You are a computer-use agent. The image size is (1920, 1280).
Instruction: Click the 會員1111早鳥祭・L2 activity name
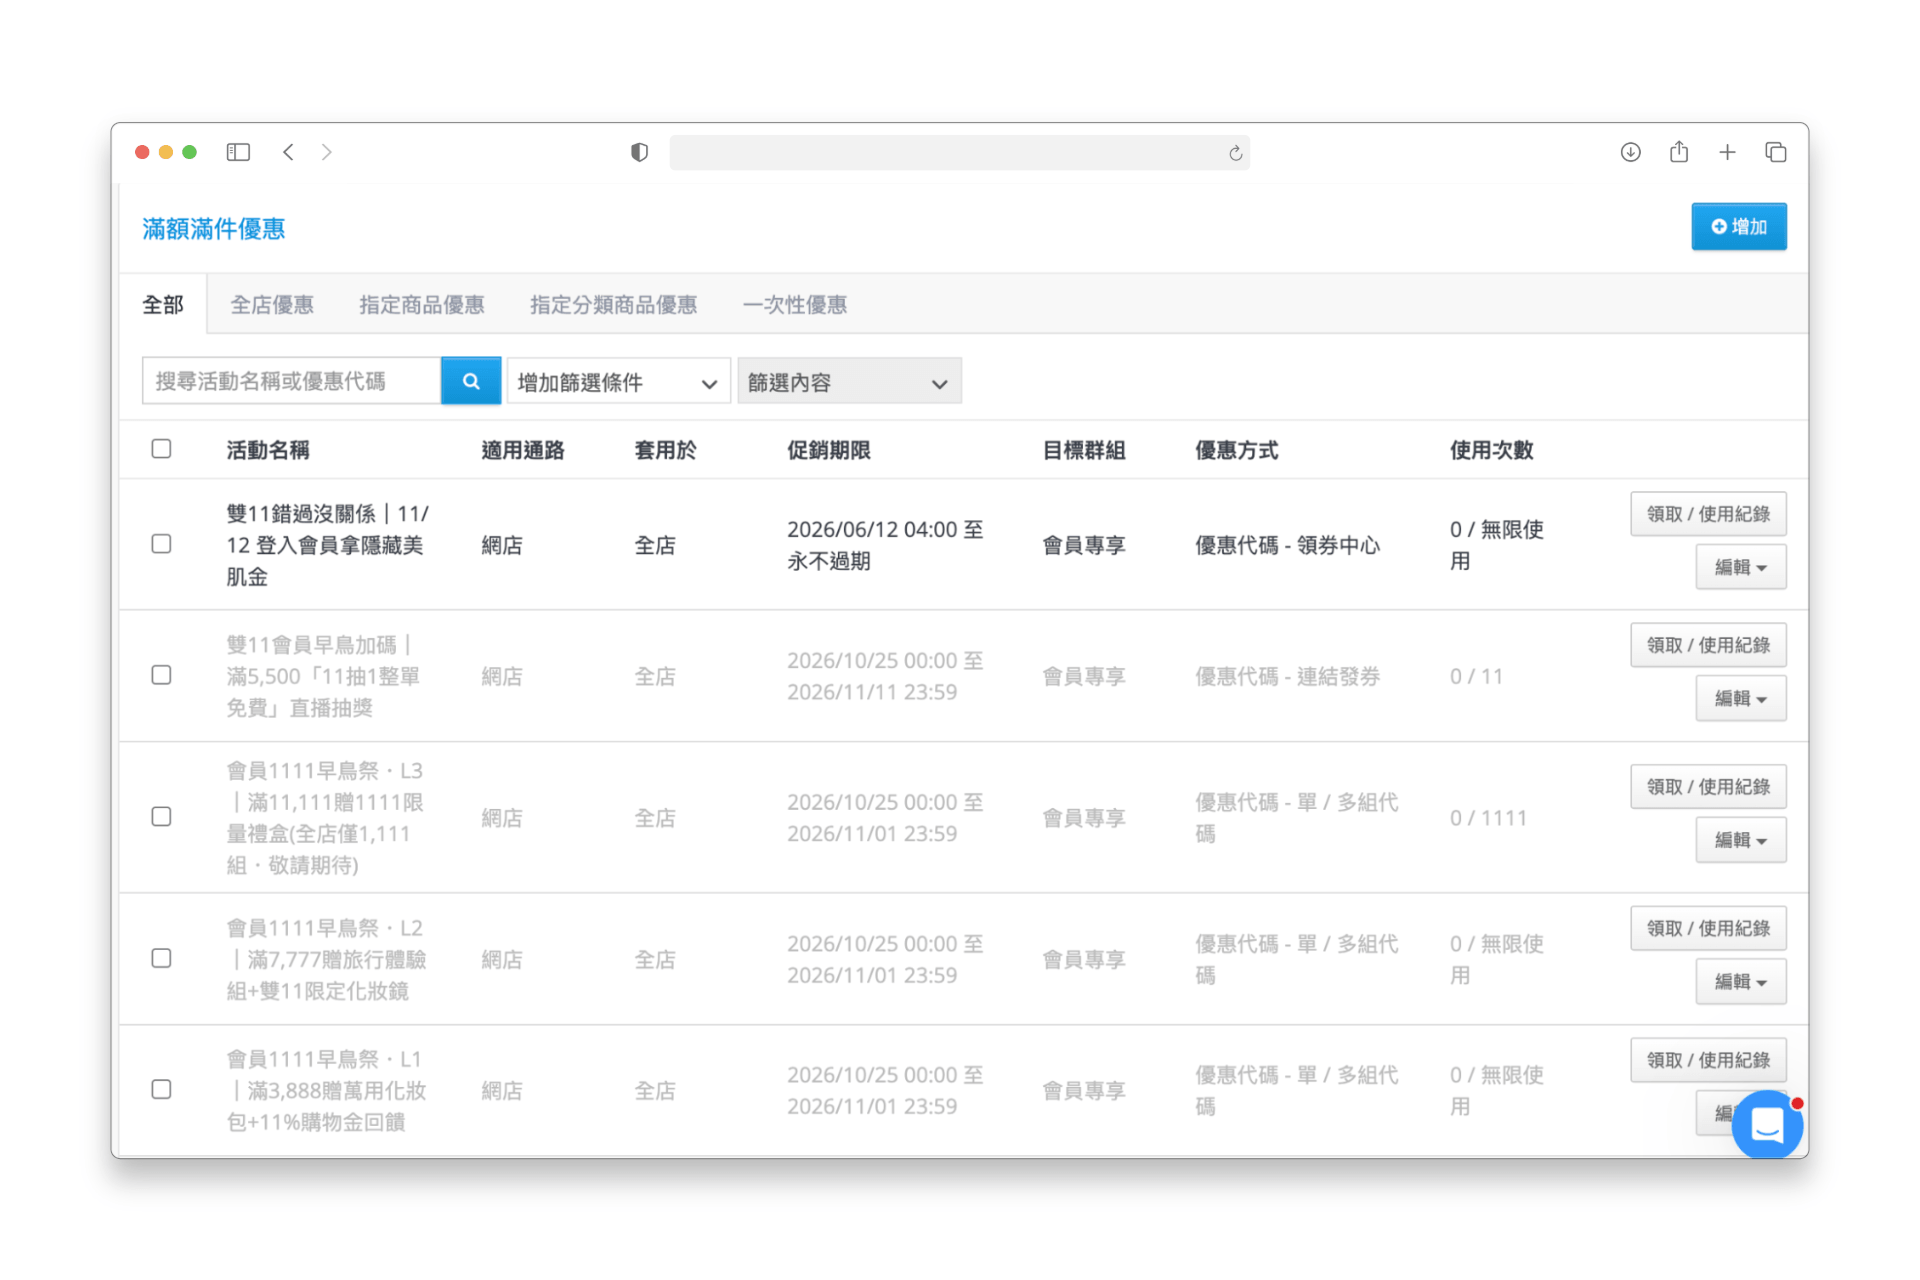coord(326,959)
